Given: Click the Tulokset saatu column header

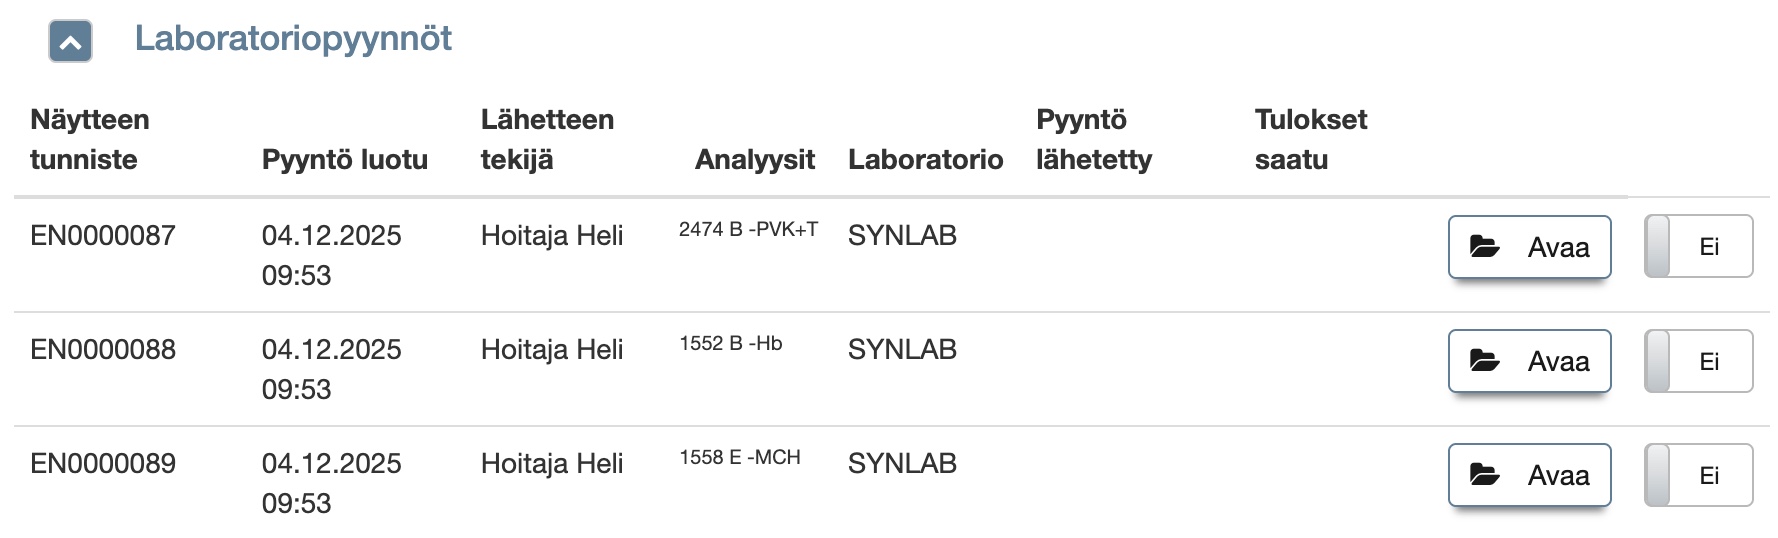Looking at the screenshot, I should (1310, 139).
